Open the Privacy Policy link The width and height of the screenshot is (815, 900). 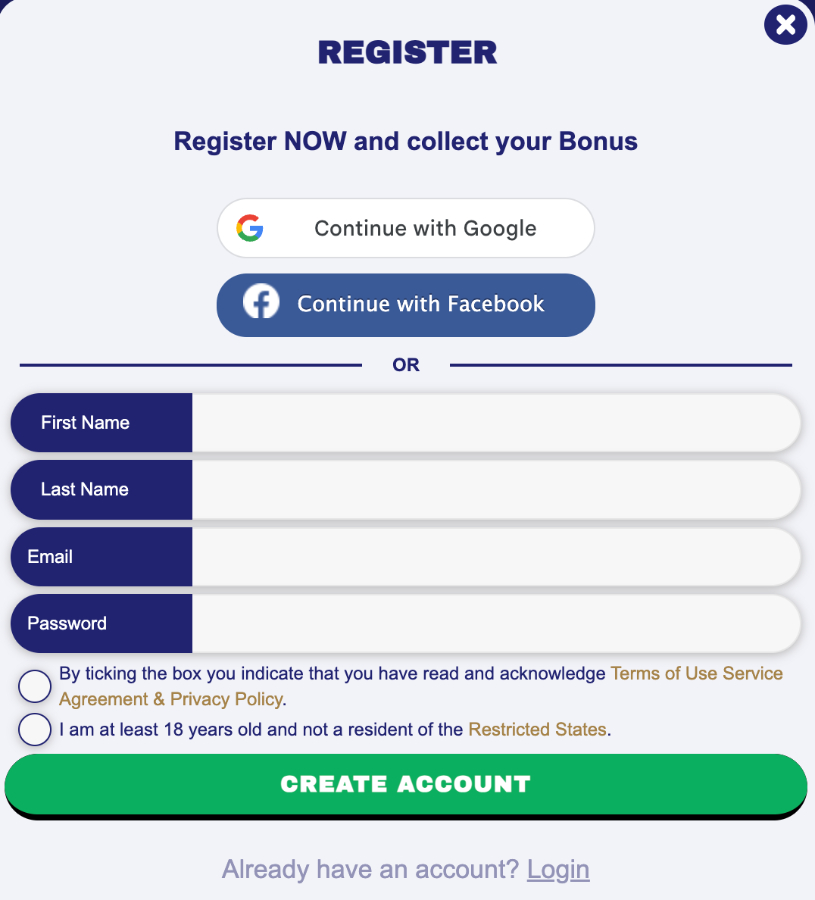click(220, 699)
